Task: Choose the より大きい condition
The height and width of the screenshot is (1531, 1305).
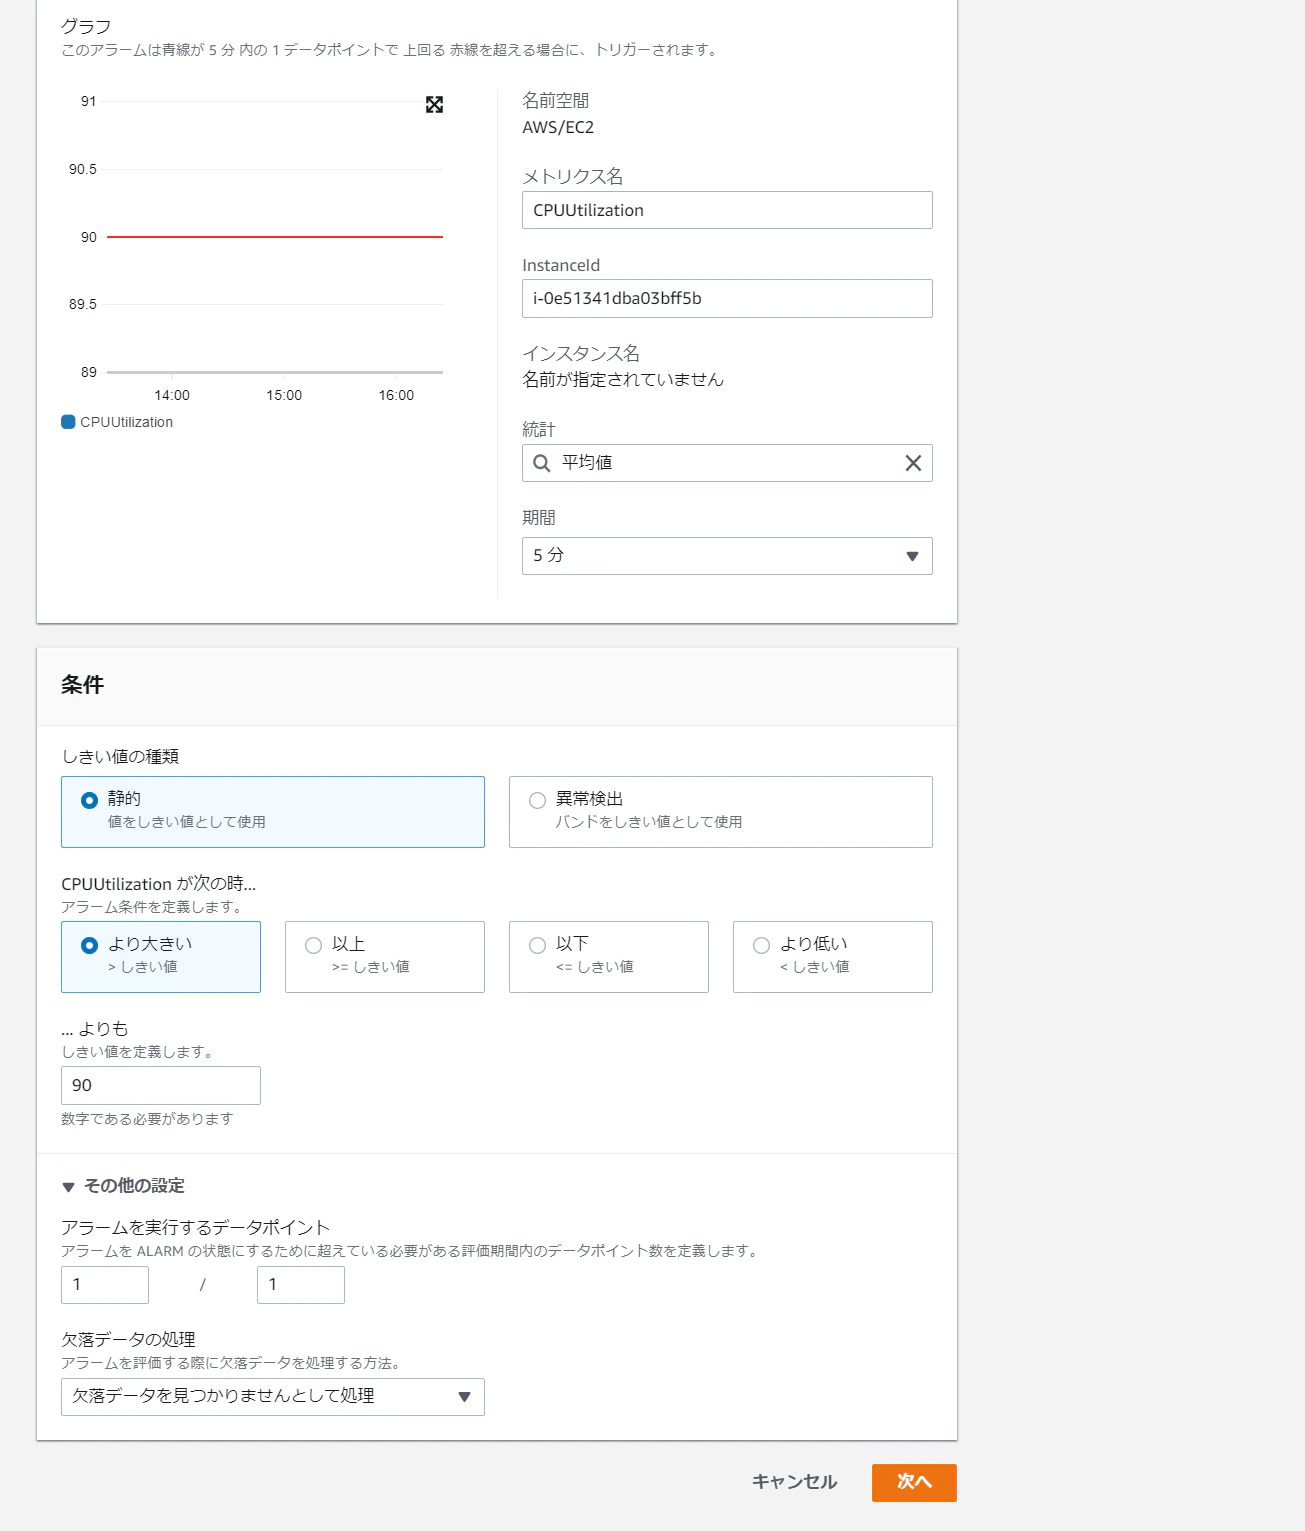Action: point(161,957)
